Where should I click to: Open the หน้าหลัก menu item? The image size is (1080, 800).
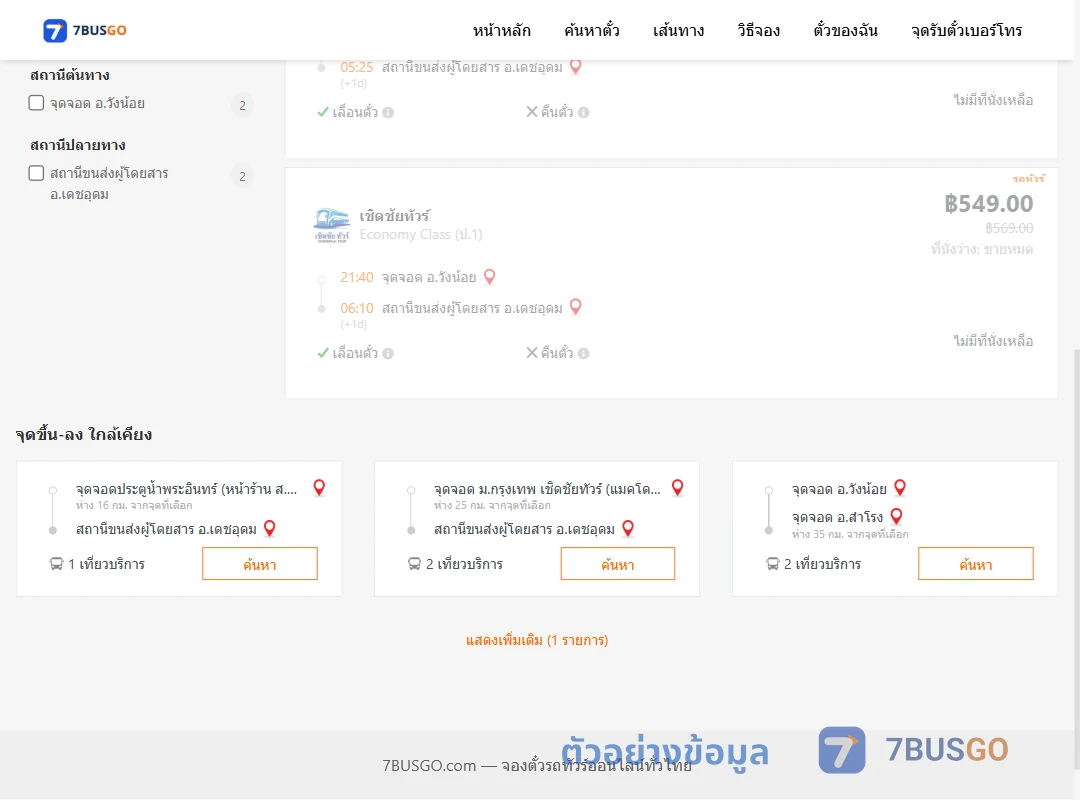pyautogui.click(x=501, y=30)
